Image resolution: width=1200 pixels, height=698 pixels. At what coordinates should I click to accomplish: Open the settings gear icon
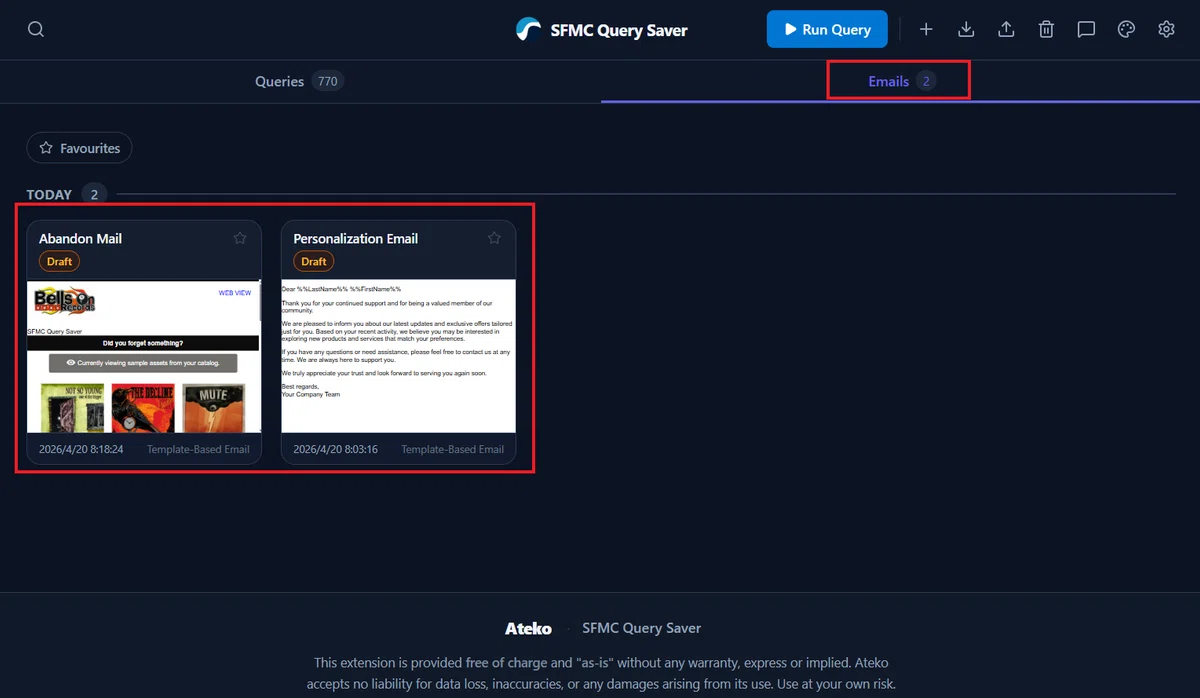pyautogui.click(x=1166, y=30)
